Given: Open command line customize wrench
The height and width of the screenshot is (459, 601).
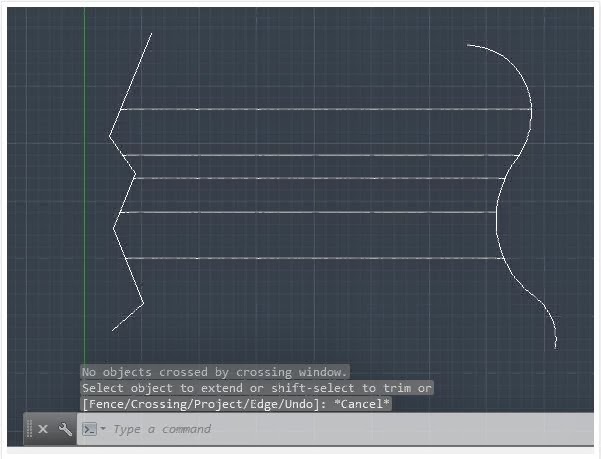Looking at the screenshot, I should [x=65, y=429].
